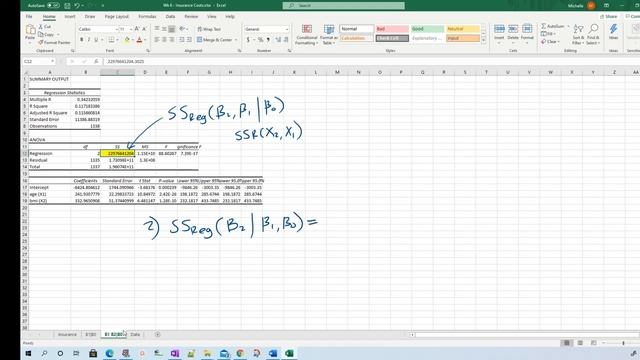Click the Merge & Center button

pos(214,40)
